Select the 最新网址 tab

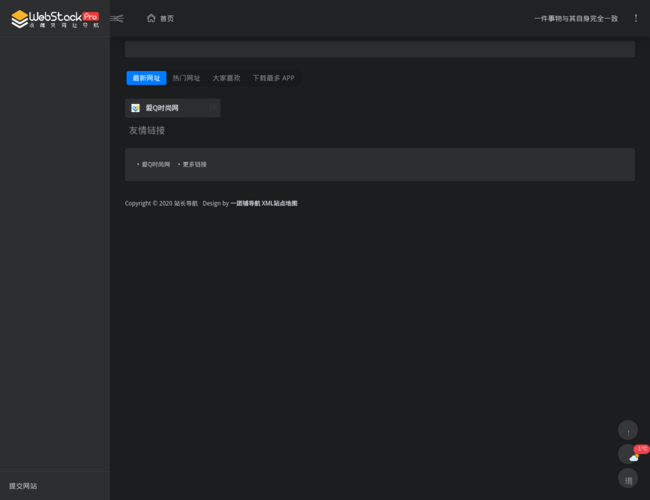[146, 78]
